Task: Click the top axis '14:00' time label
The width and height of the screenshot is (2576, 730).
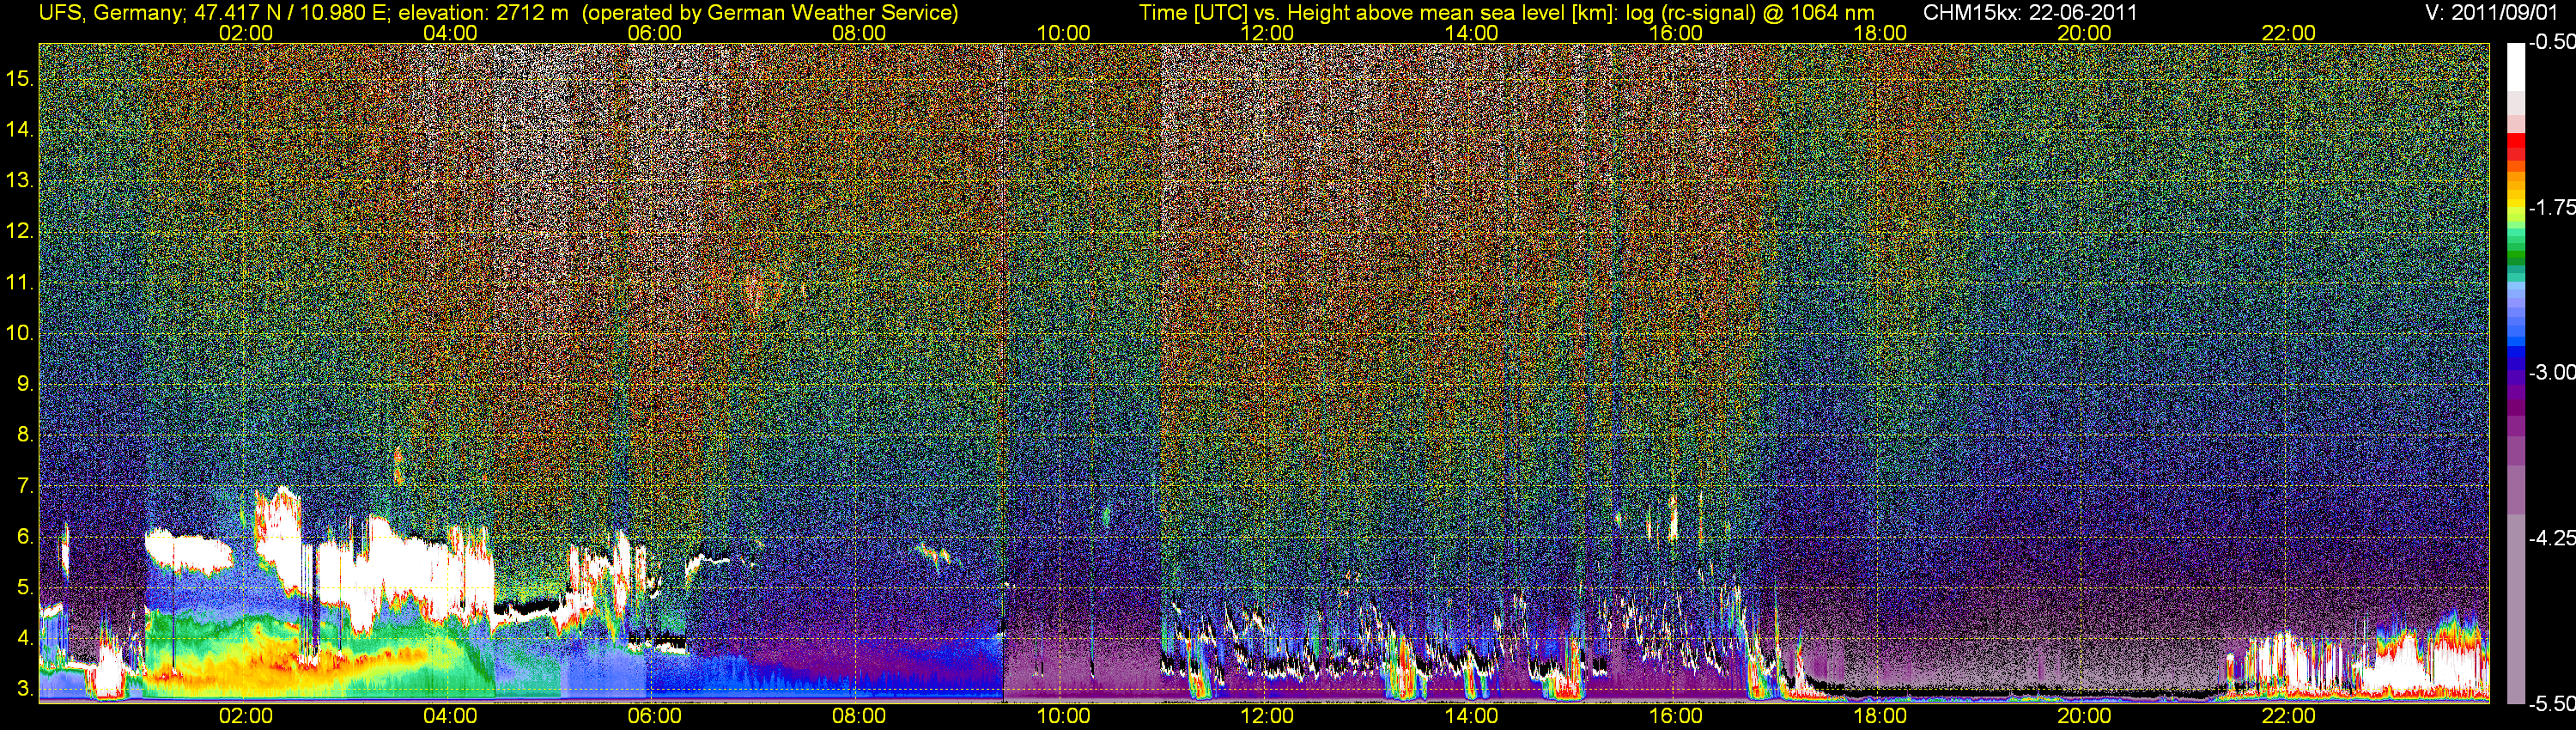Action: [1471, 33]
